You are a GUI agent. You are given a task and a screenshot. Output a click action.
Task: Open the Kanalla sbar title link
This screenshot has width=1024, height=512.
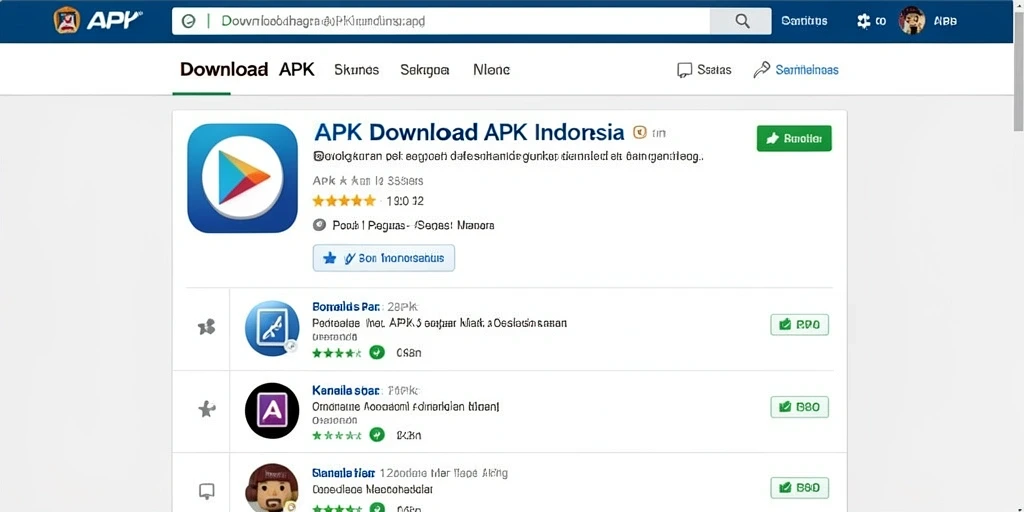pos(347,390)
